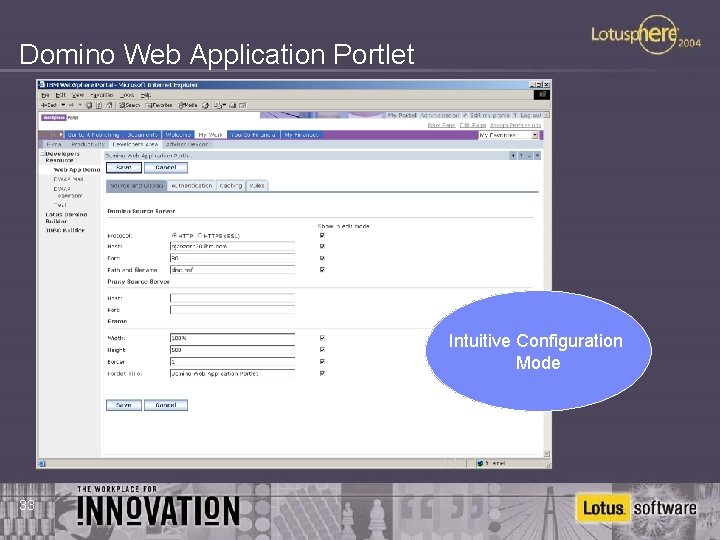This screenshot has height=540, width=720.
Task: Toggle the show-in-edit-mode checkbox for the Domino Host
Action: coord(322,246)
